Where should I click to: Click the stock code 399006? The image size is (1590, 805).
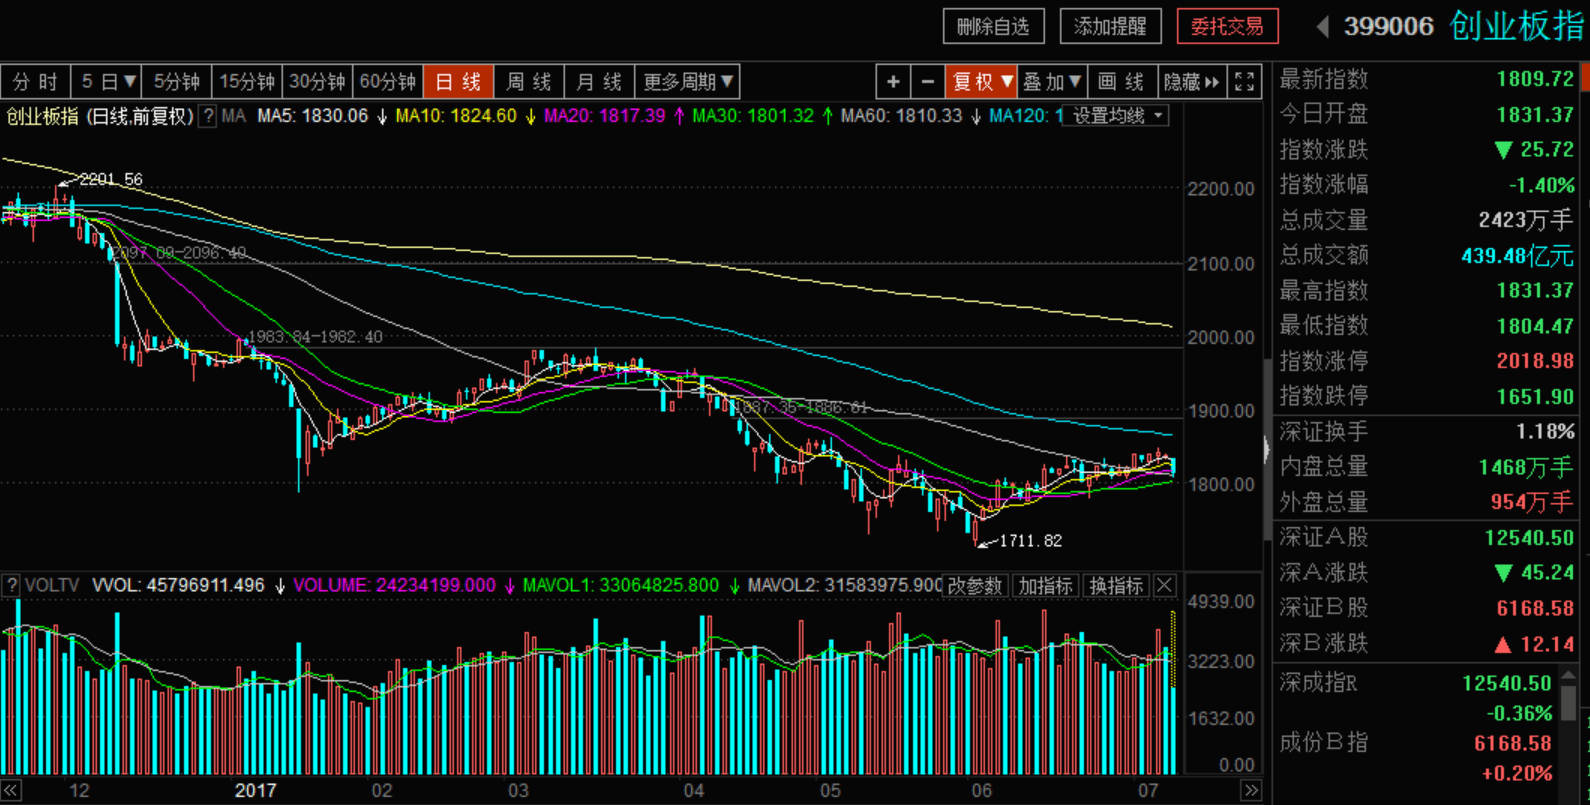(1388, 27)
